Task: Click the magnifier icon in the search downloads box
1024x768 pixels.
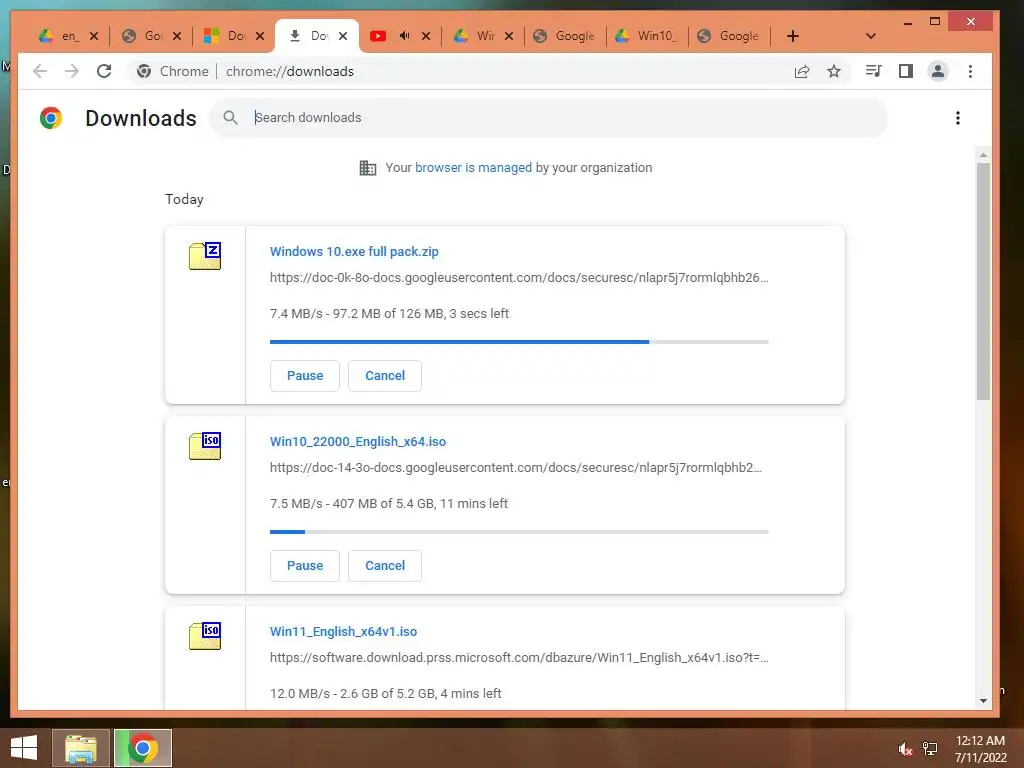Action: [x=231, y=118]
